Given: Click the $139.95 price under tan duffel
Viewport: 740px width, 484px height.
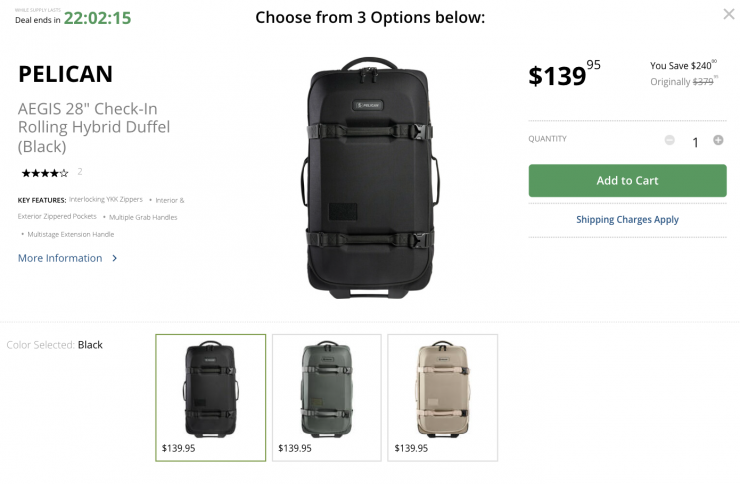Looking at the screenshot, I should click(411, 448).
